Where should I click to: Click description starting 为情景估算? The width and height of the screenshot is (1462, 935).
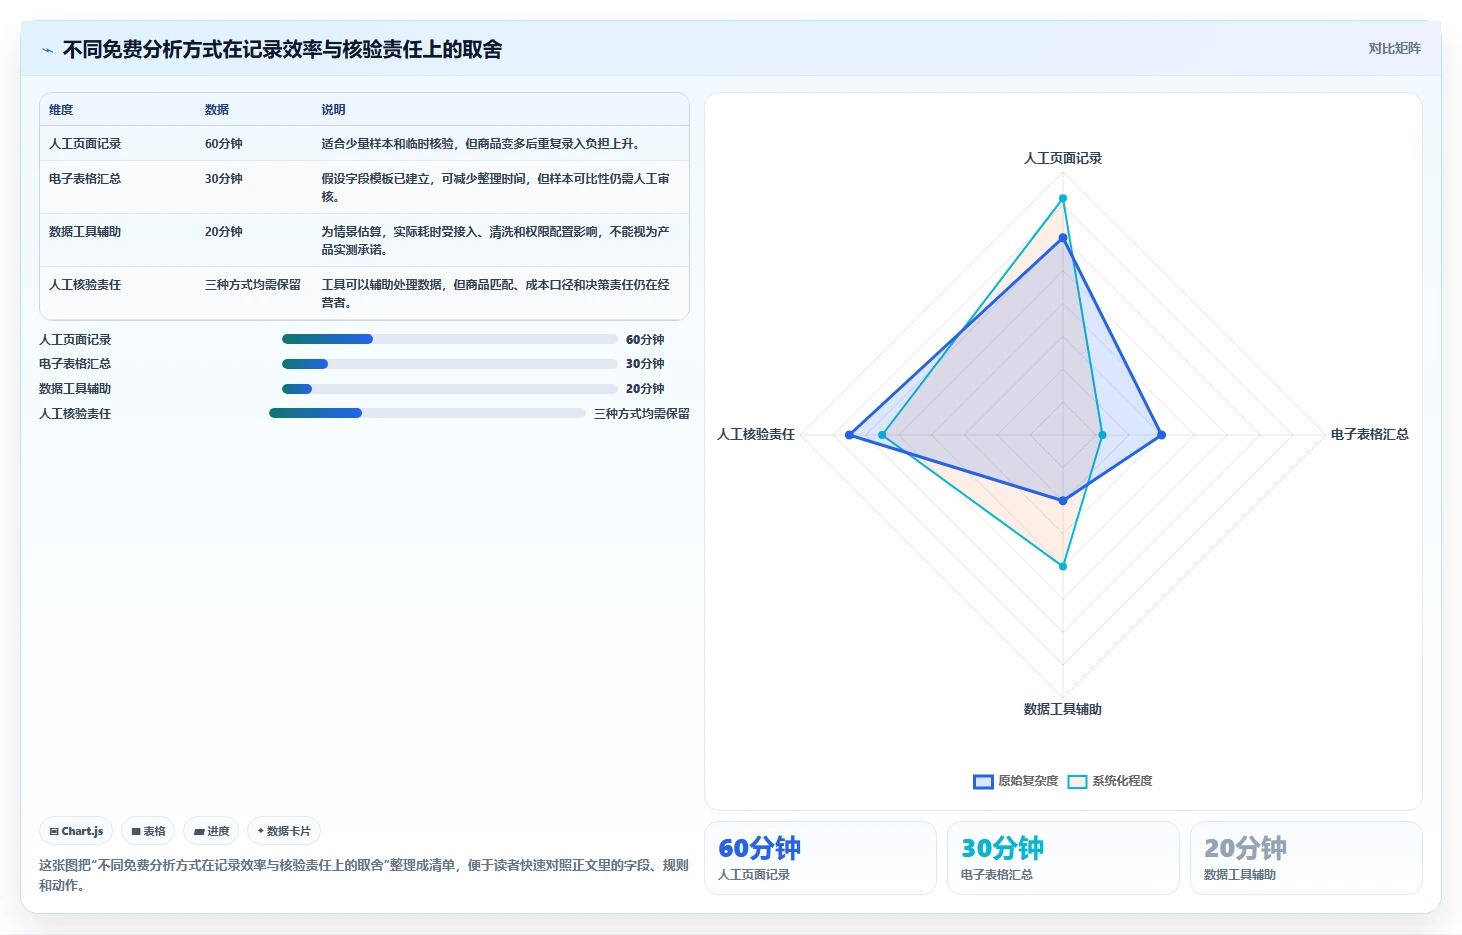(495, 240)
